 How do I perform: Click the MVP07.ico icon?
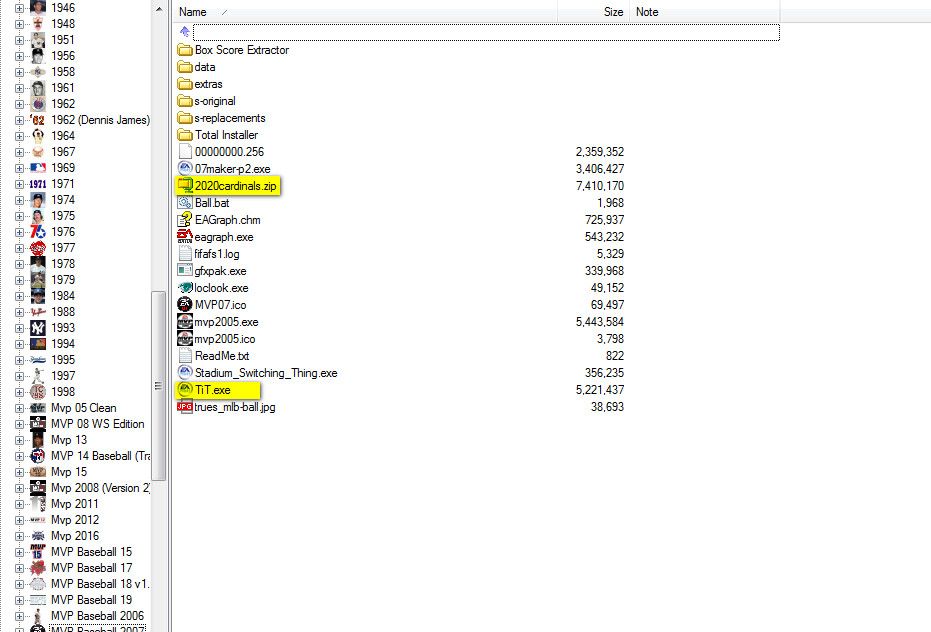pos(185,305)
